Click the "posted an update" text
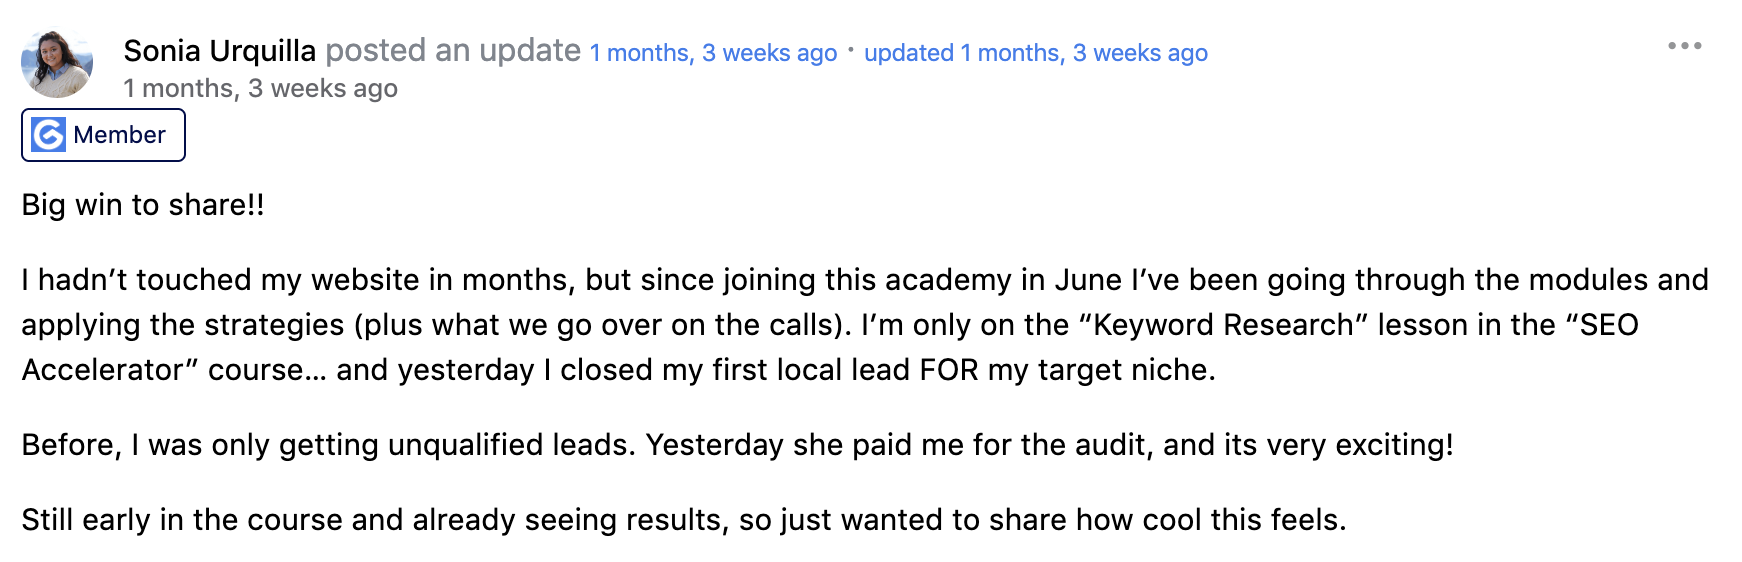 point(453,51)
